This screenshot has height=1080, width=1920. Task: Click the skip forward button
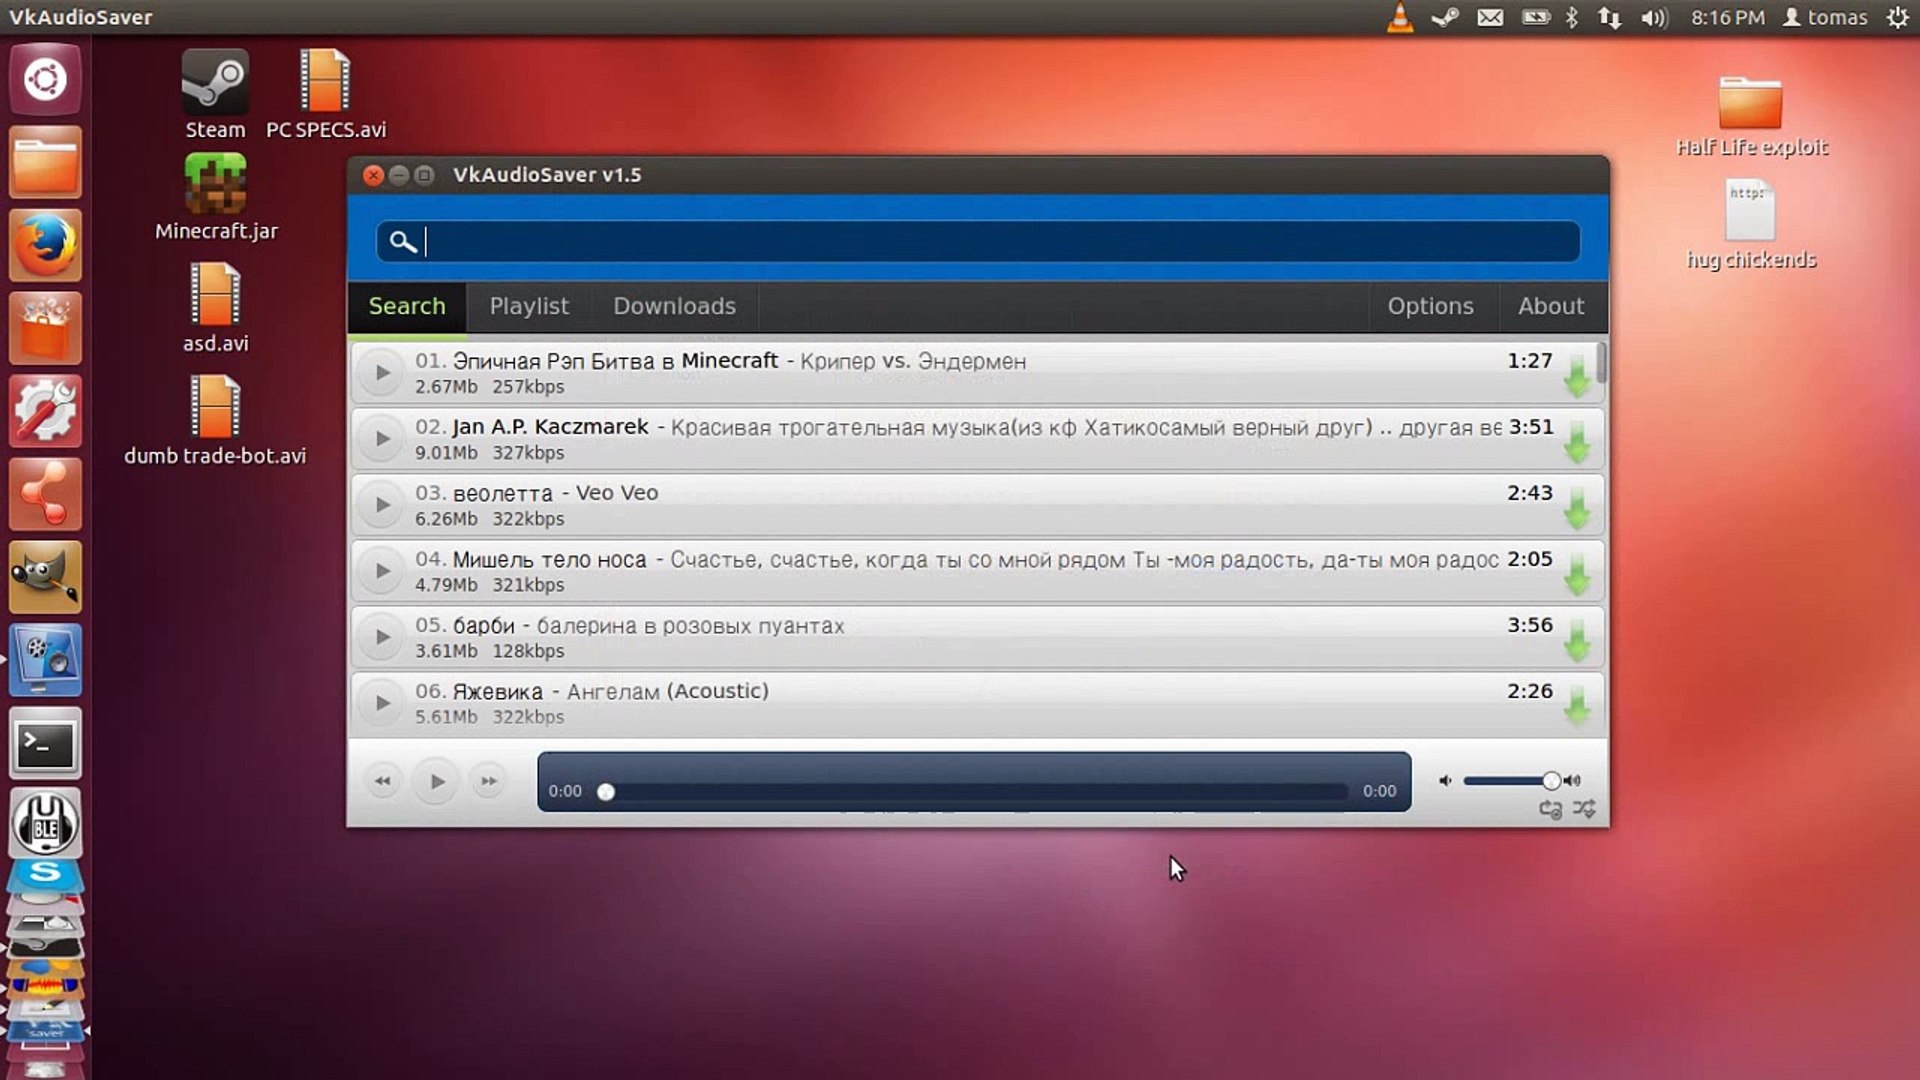coord(487,779)
